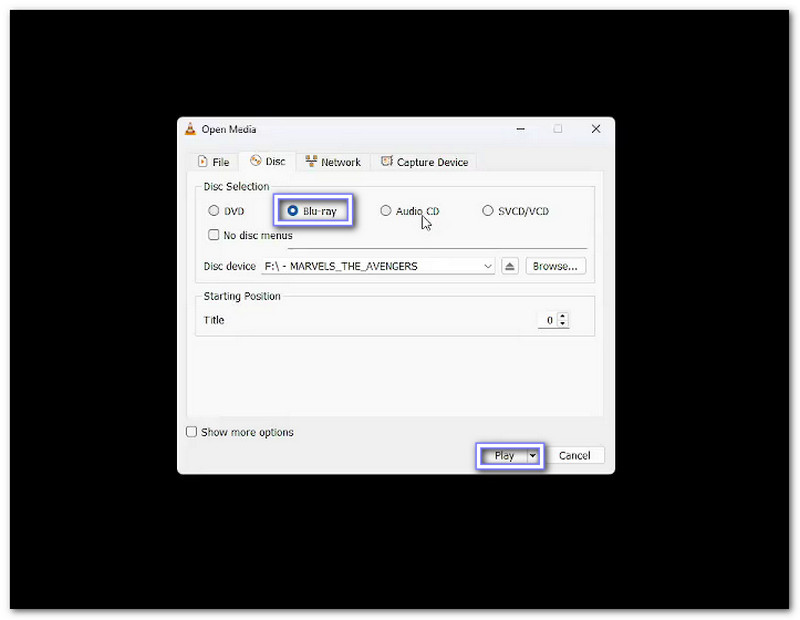Check the "Show more options" box
Viewport: 800px width, 620px height.
(x=191, y=432)
